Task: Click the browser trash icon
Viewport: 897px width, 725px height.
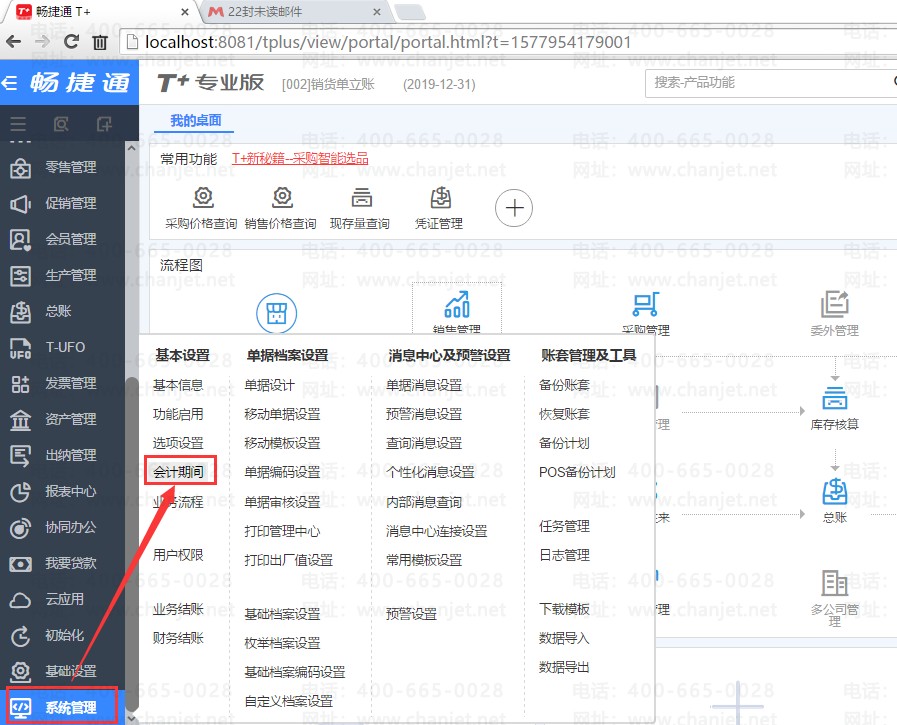Action: (x=100, y=42)
